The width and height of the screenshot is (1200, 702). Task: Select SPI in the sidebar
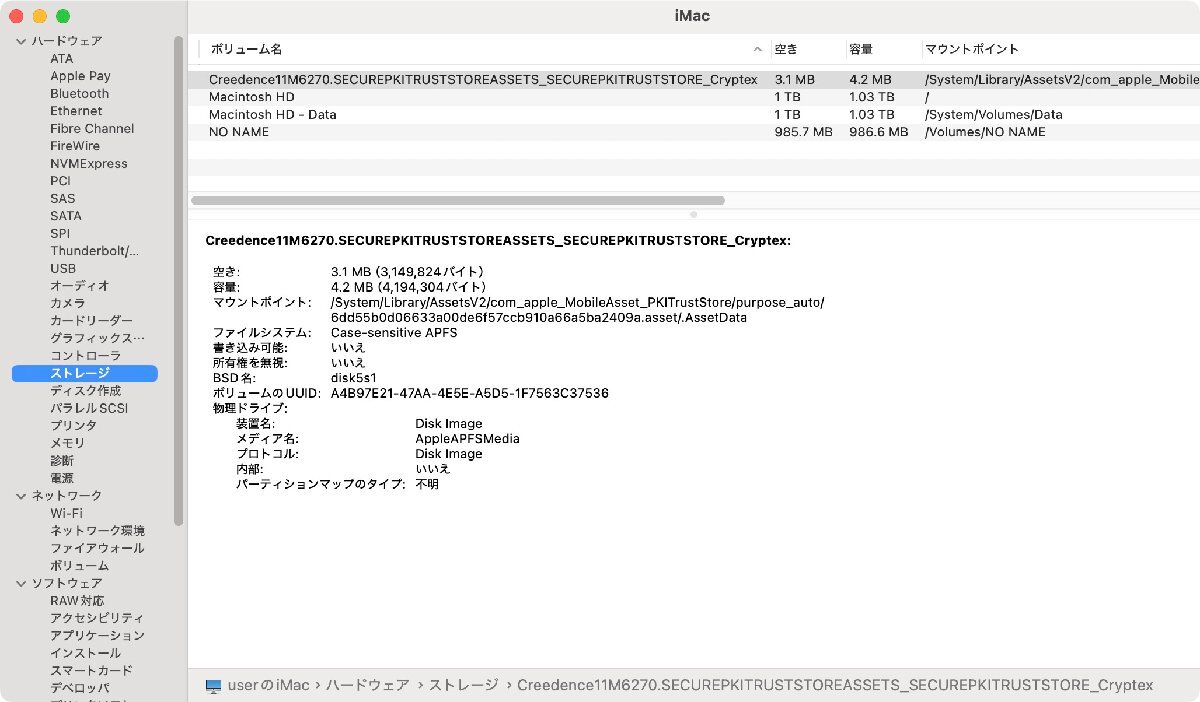pyautogui.click(x=60, y=234)
